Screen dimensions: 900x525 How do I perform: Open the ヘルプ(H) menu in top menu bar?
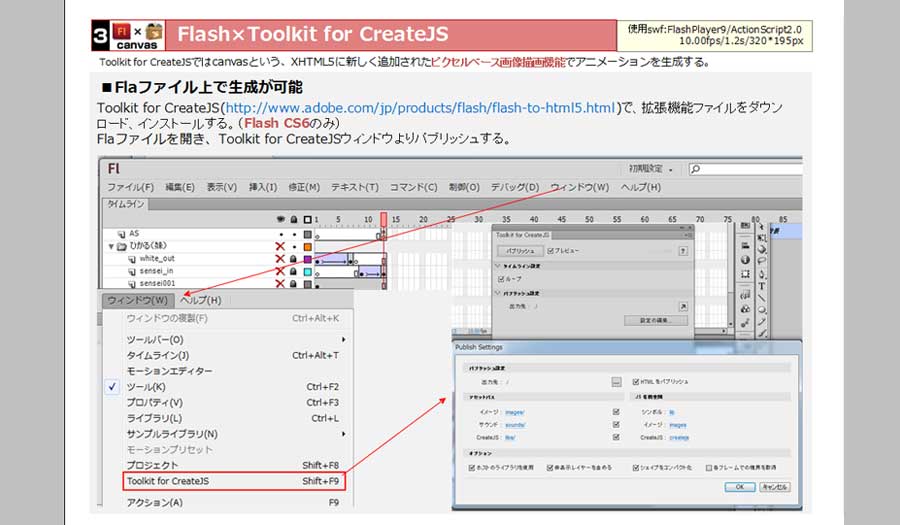(641, 187)
